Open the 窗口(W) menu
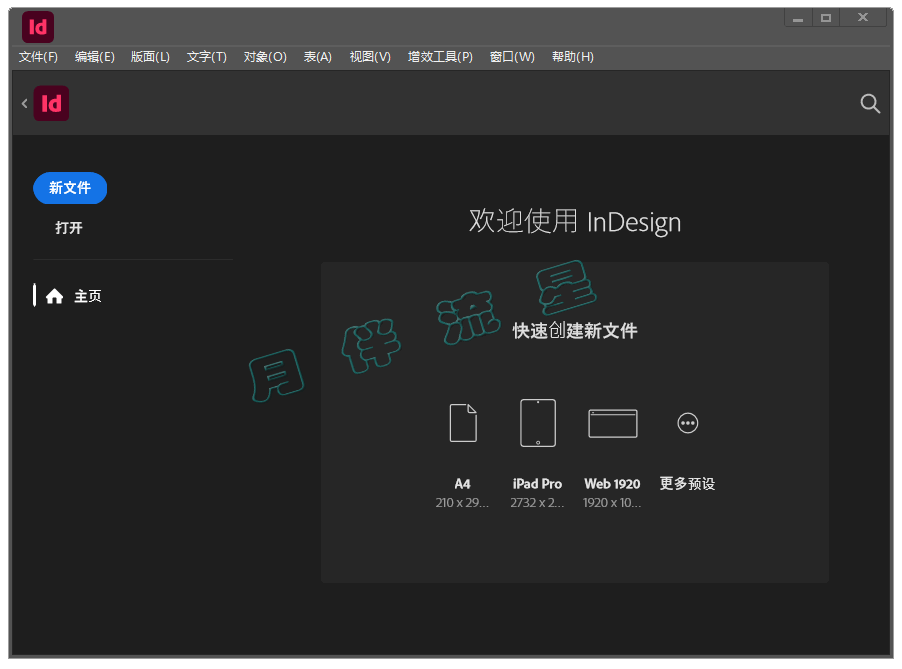Viewport: 902px width, 669px height. (512, 57)
